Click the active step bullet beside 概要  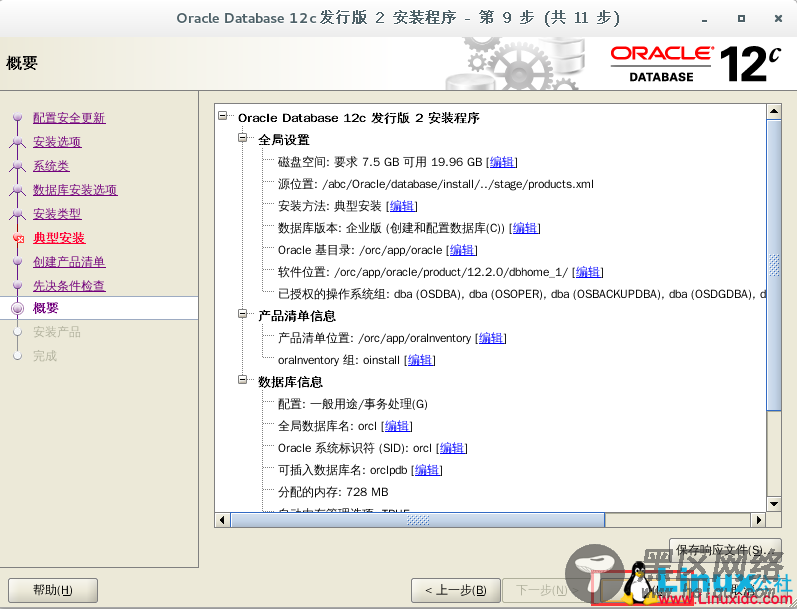[18, 308]
